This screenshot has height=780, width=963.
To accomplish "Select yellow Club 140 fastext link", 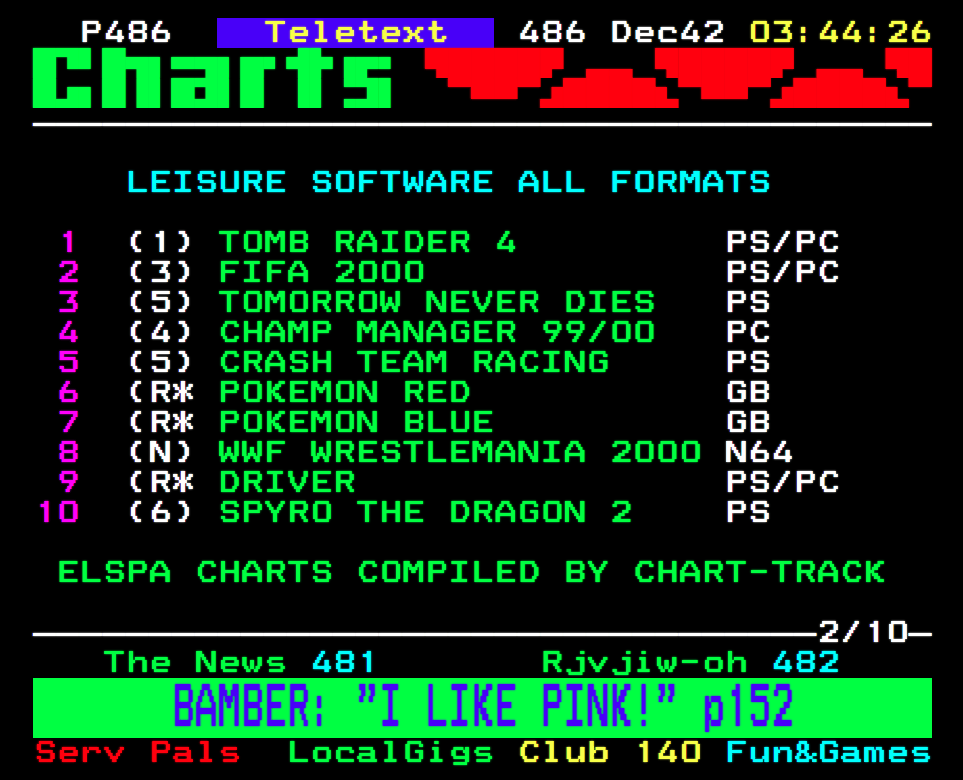I will coord(610,753).
